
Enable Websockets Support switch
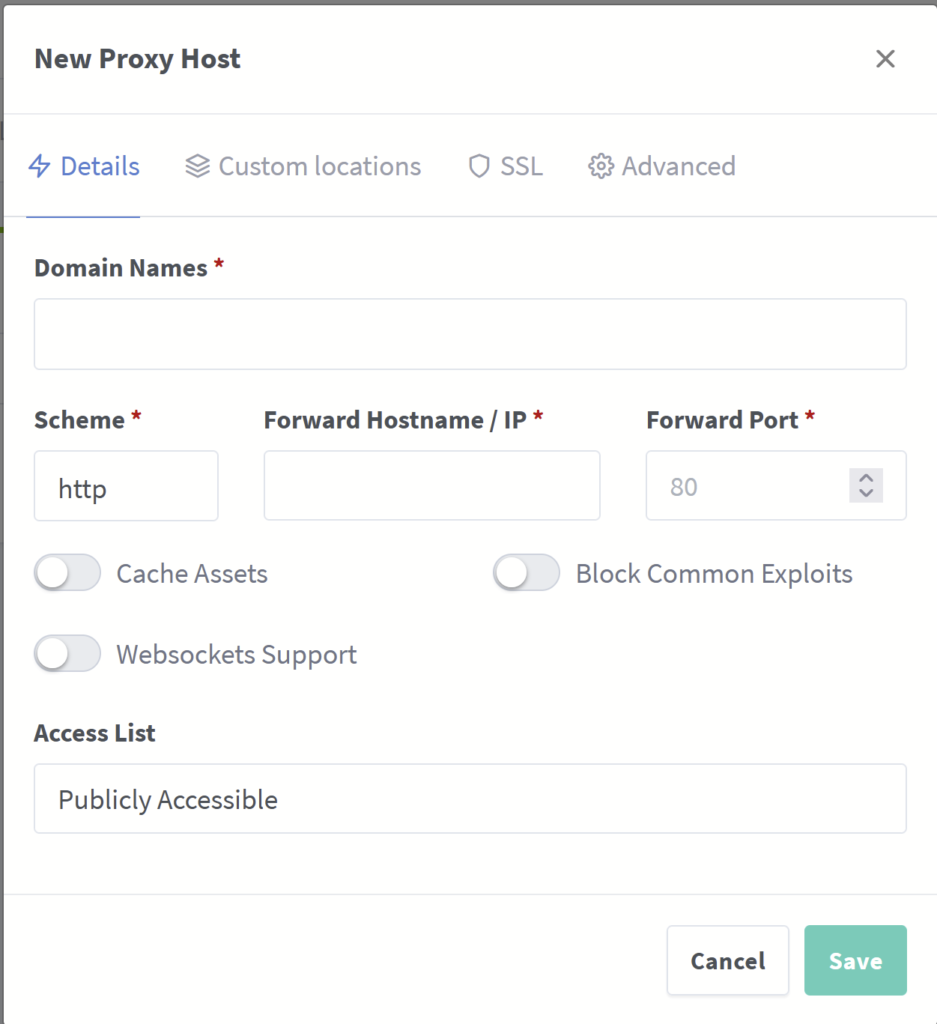(67, 655)
